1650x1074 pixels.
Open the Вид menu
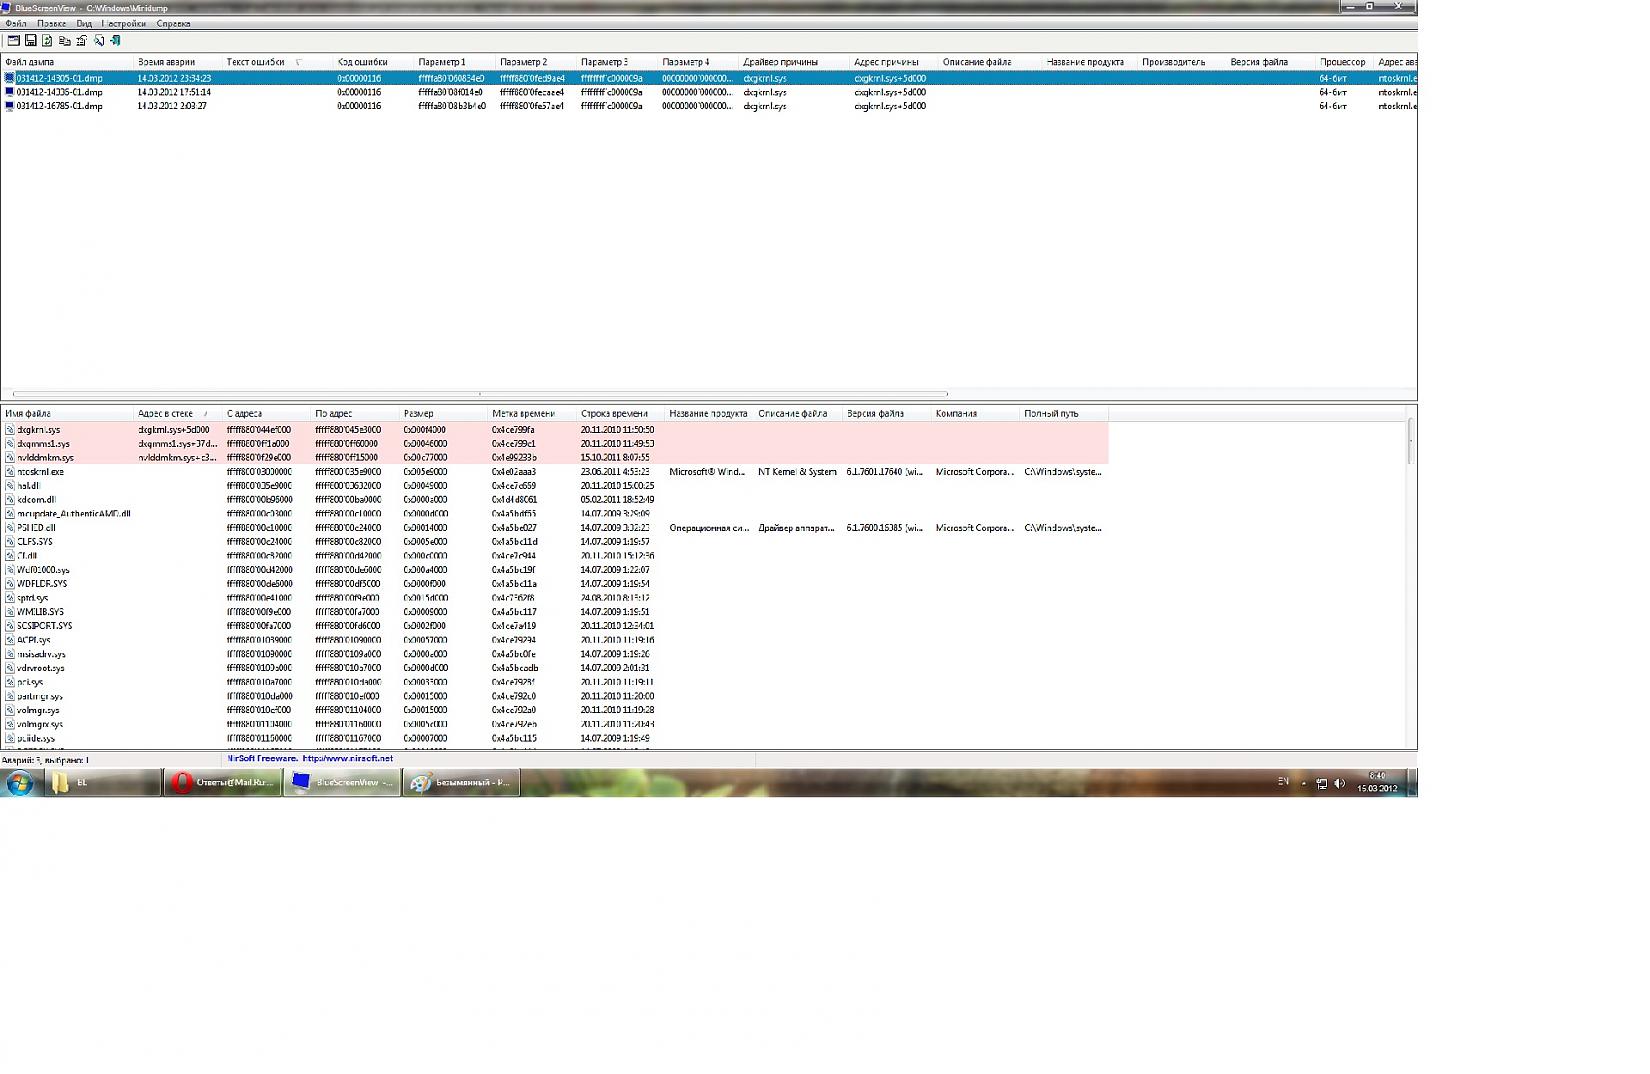(x=84, y=23)
